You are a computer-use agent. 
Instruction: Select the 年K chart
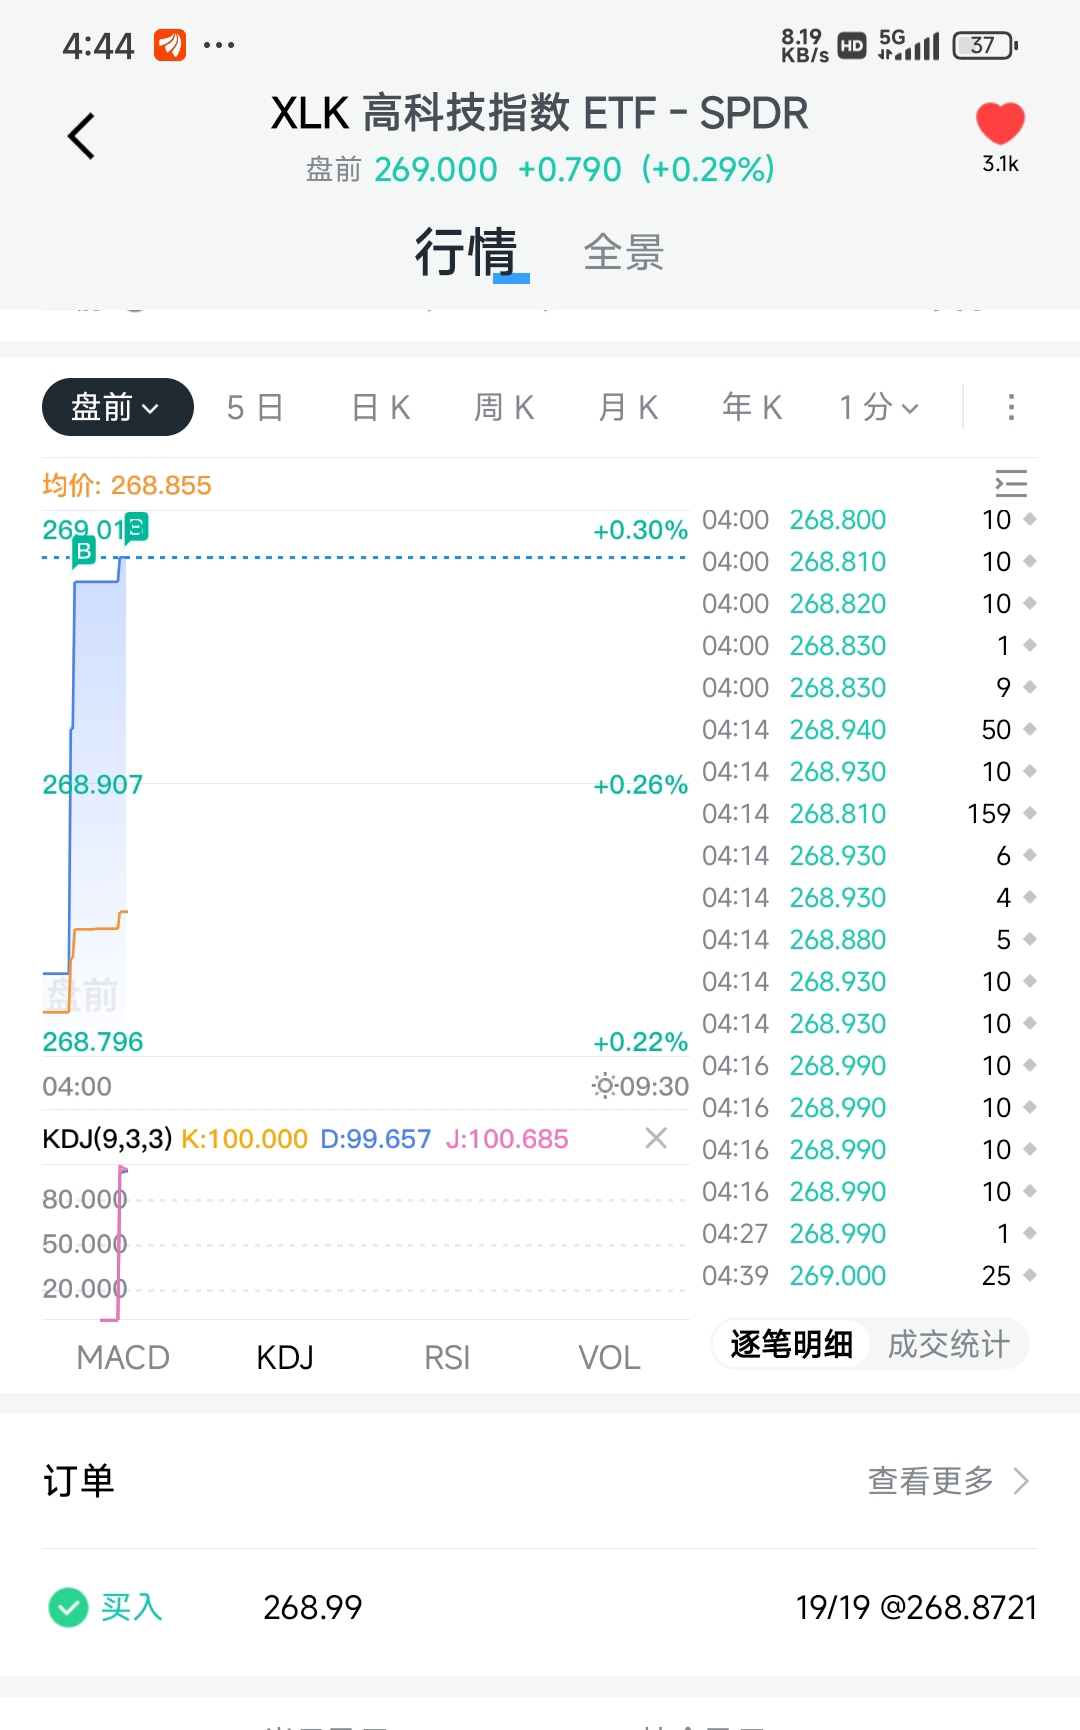(753, 407)
